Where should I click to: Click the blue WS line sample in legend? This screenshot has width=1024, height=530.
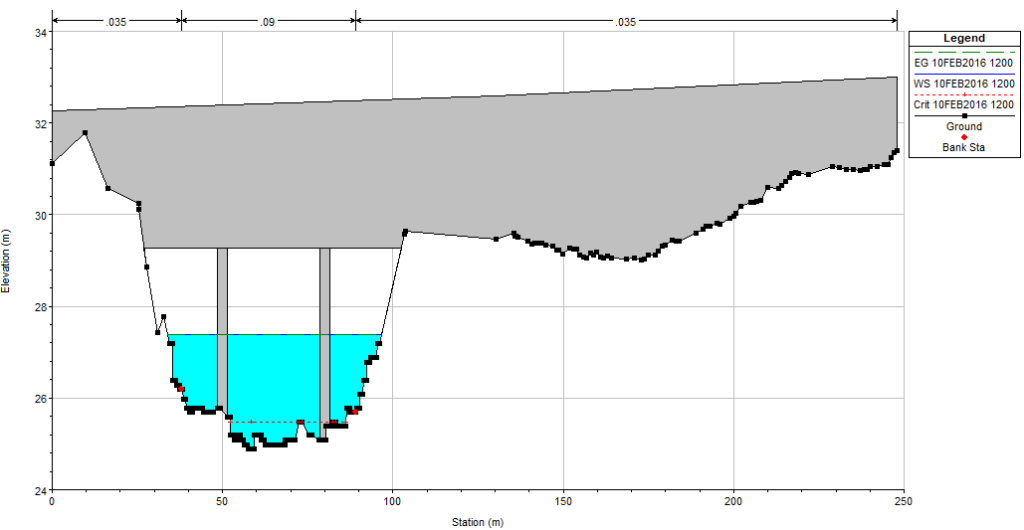964,74
